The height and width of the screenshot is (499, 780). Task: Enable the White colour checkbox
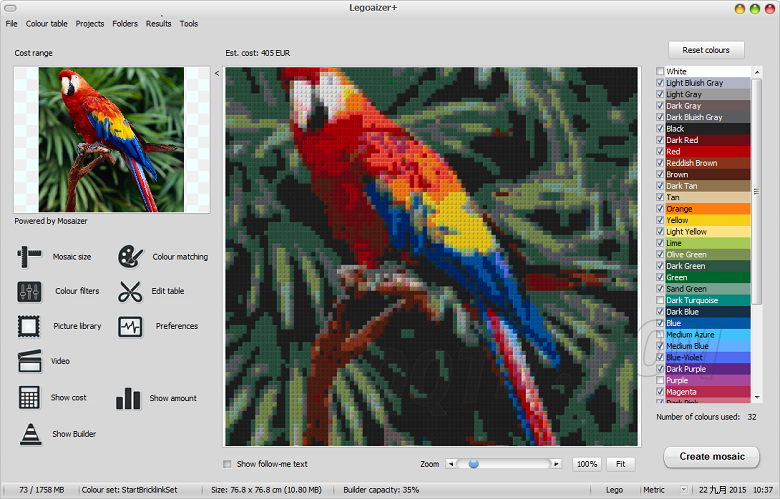click(x=660, y=71)
